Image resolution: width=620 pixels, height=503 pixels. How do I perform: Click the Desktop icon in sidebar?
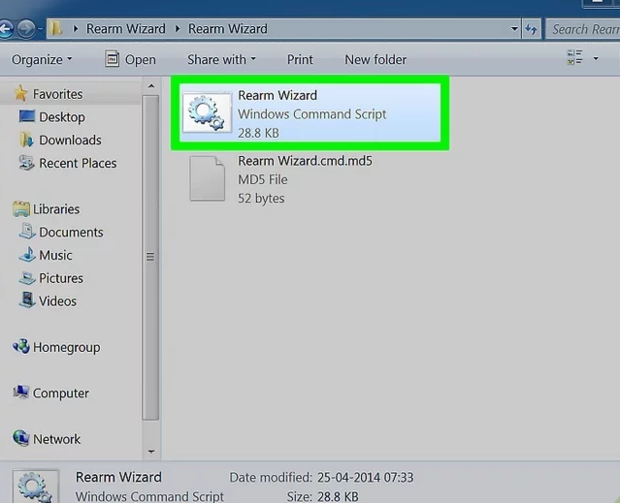pos(27,116)
